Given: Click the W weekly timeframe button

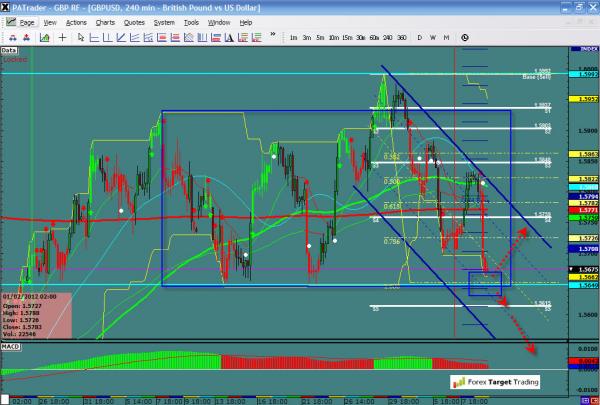Looking at the screenshot, I should [432, 38].
